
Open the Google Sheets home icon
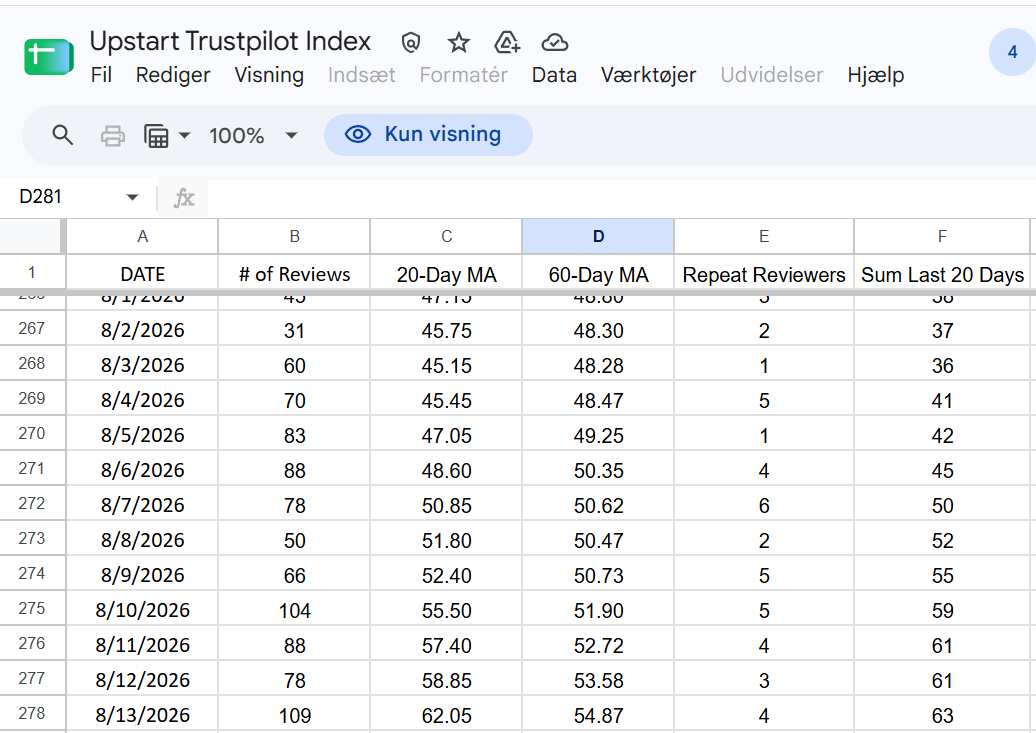[x=48, y=57]
